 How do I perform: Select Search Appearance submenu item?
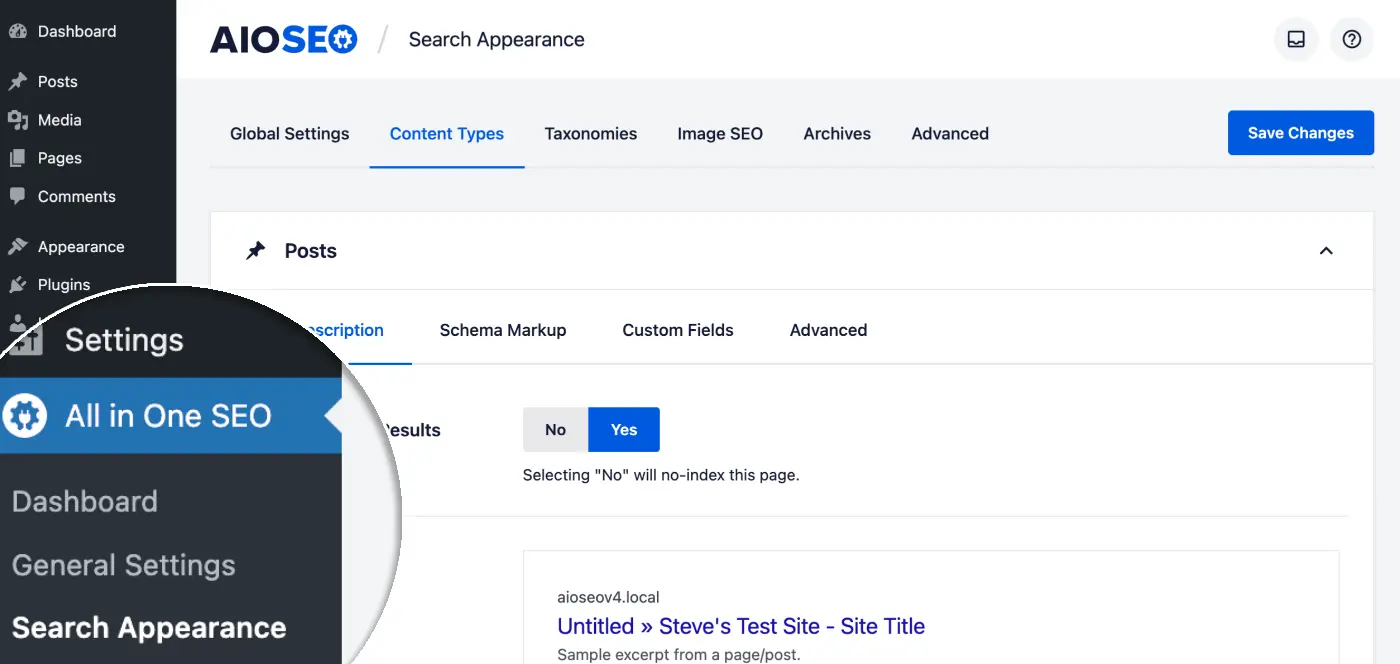149,628
